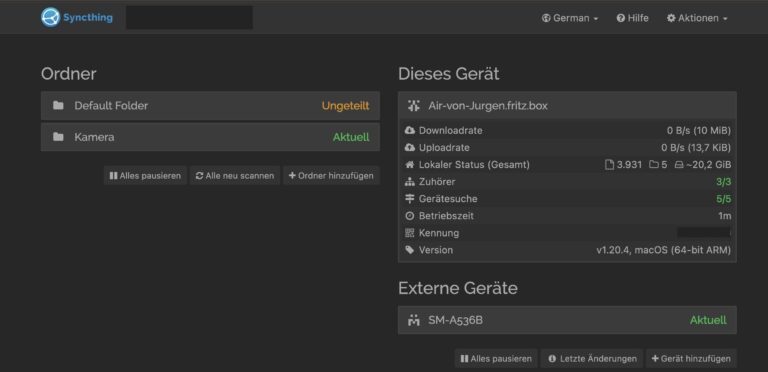Click the Uploadrate value 0 B/s (13,7 KiB)

[x=696, y=147]
